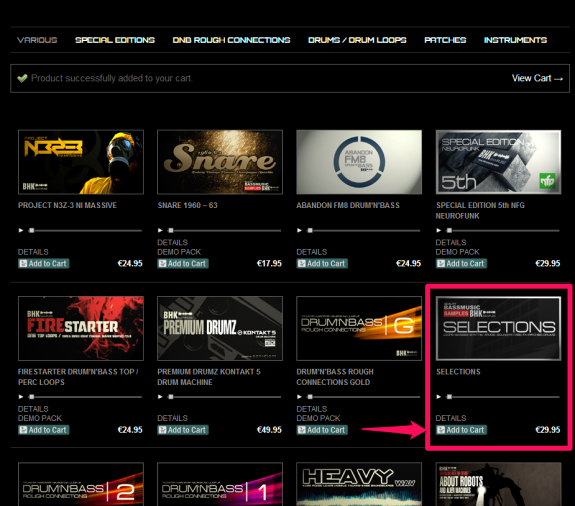
Task: Open the Selections product thumbnail
Action: click(x=498, y=328)
